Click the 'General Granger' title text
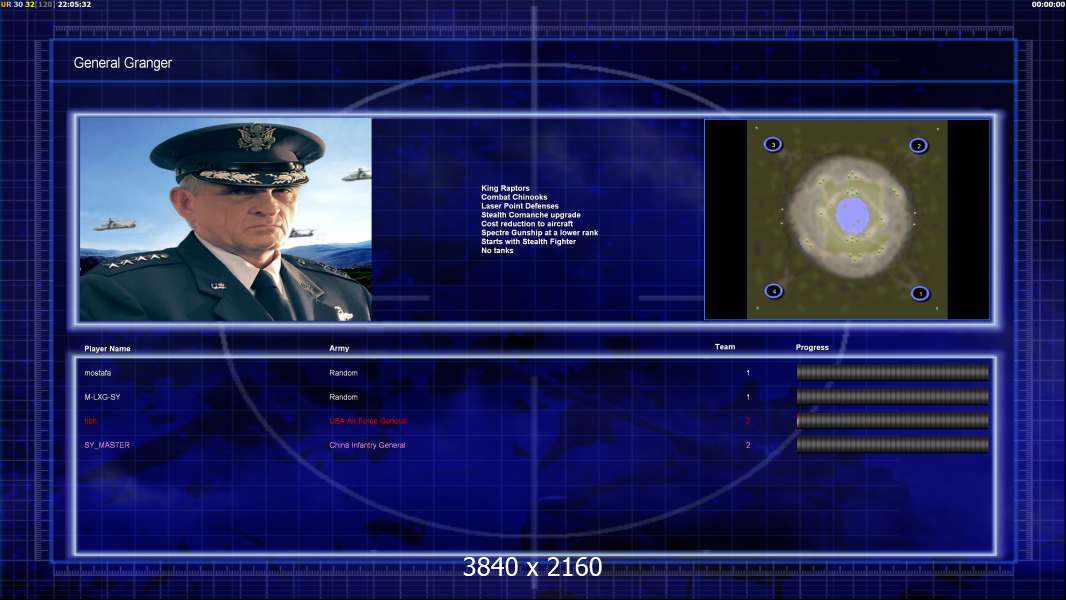1066x600 pixels. [122, 63]
